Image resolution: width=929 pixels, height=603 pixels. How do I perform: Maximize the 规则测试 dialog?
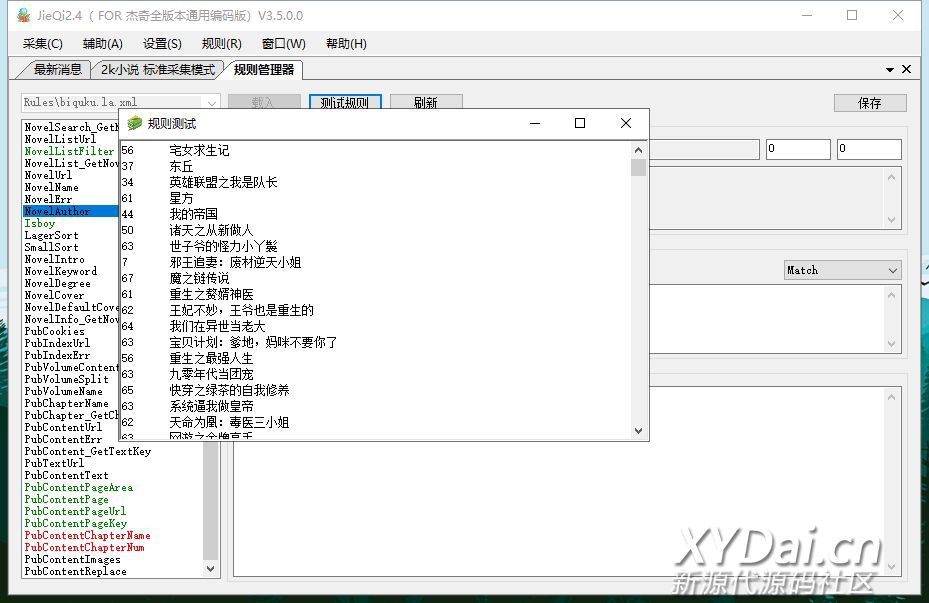(x=579, y=123)
